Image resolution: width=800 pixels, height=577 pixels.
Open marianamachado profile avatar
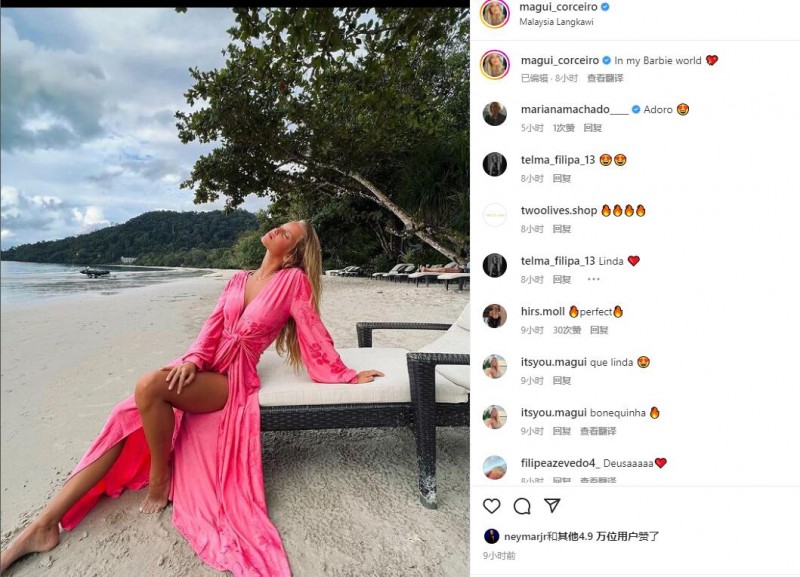point(495,113)
